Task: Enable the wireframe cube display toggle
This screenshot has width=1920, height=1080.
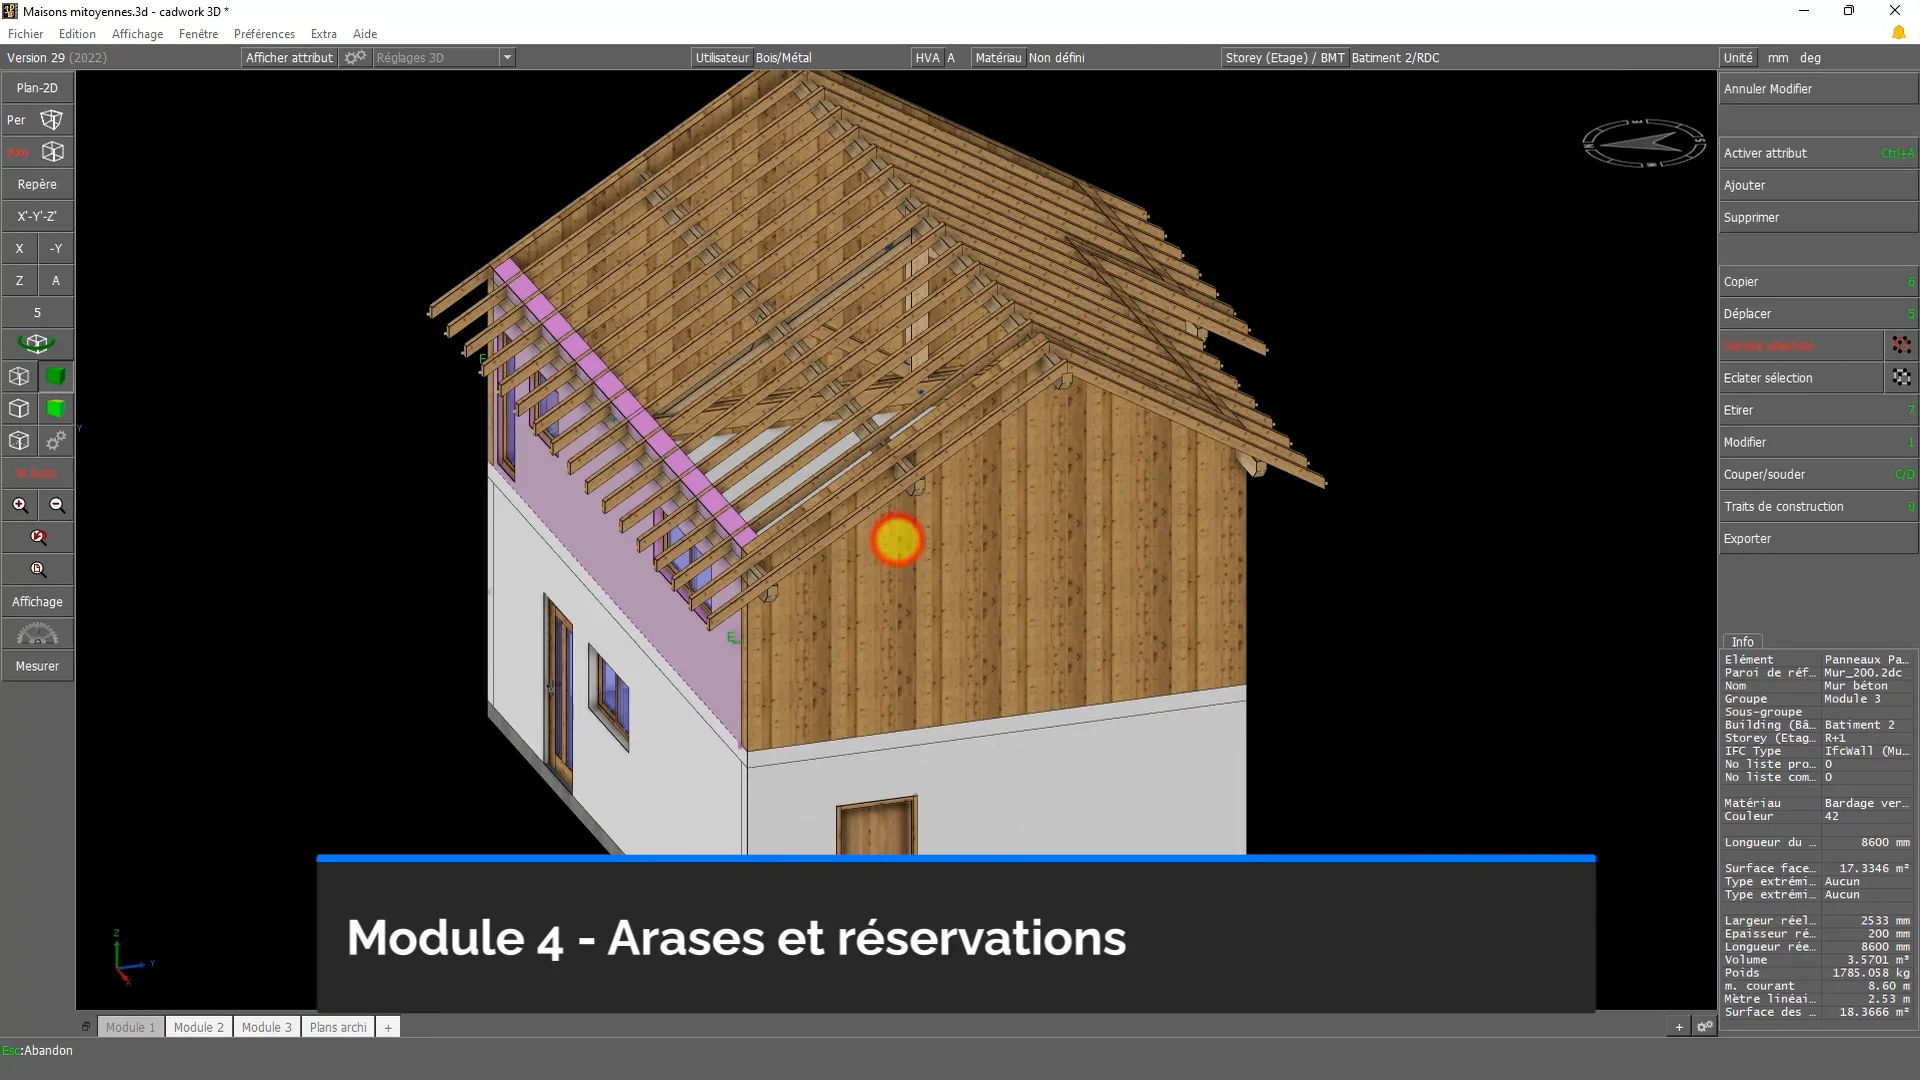Action: pos(19,377)
